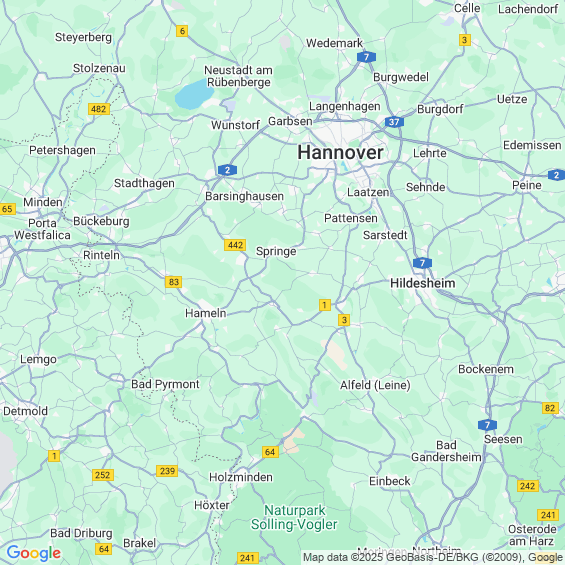Click the Springe town label
Screen dimensions: 565x565
[276, 251]
